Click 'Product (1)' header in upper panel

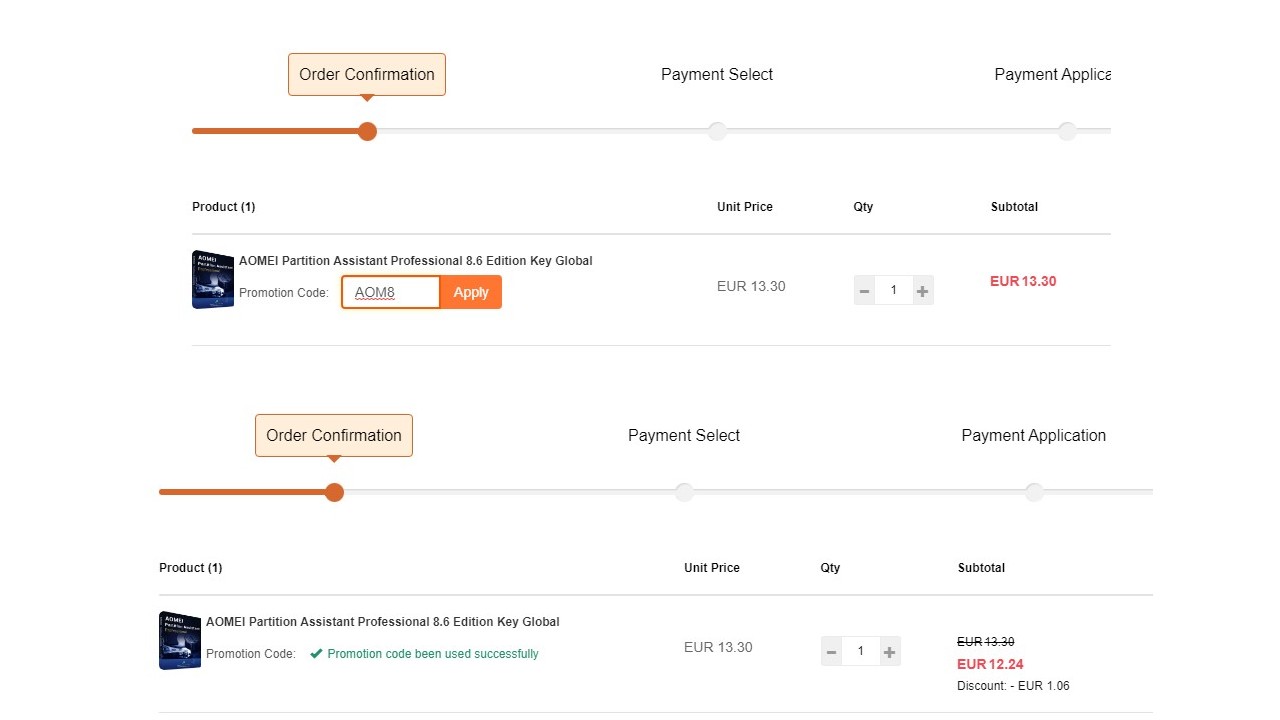[x=224, y=207]
